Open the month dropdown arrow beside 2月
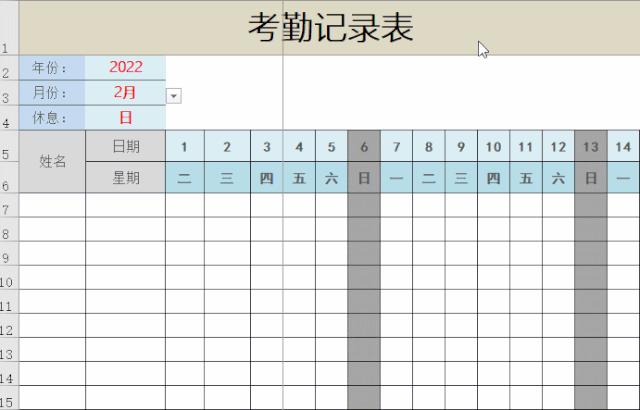 coord(174,96)
